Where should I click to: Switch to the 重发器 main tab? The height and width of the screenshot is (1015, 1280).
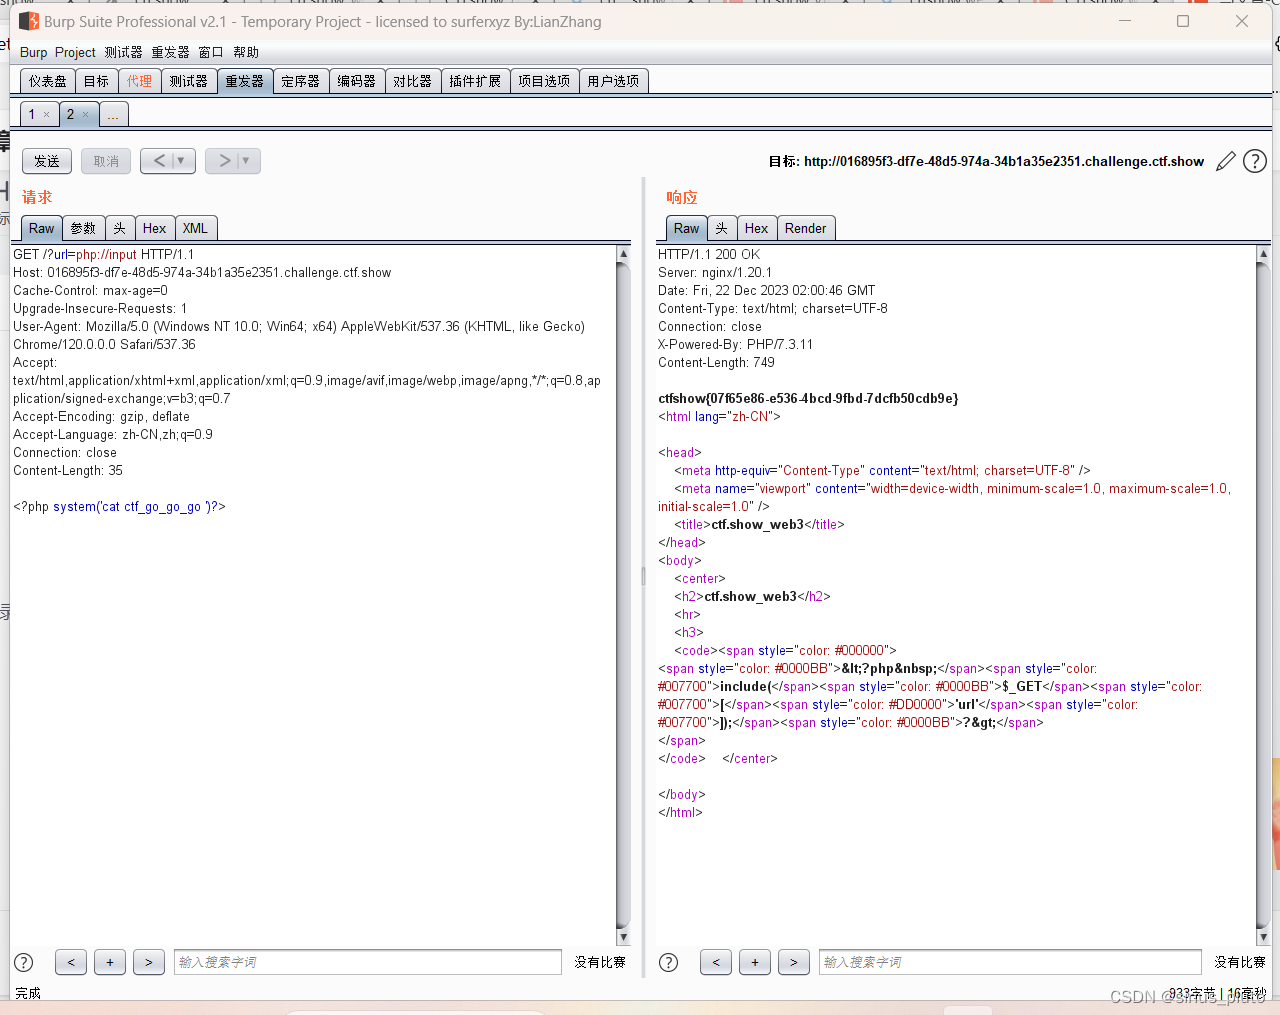(245, 81)
